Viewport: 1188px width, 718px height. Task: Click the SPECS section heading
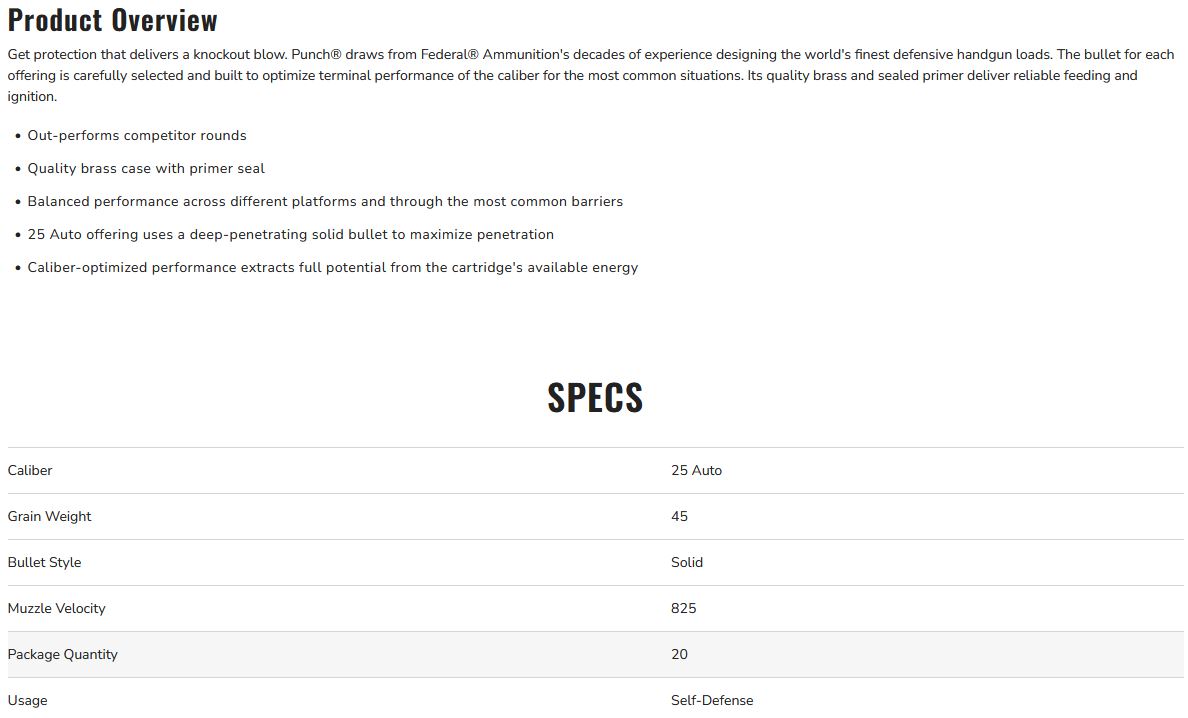595,397
